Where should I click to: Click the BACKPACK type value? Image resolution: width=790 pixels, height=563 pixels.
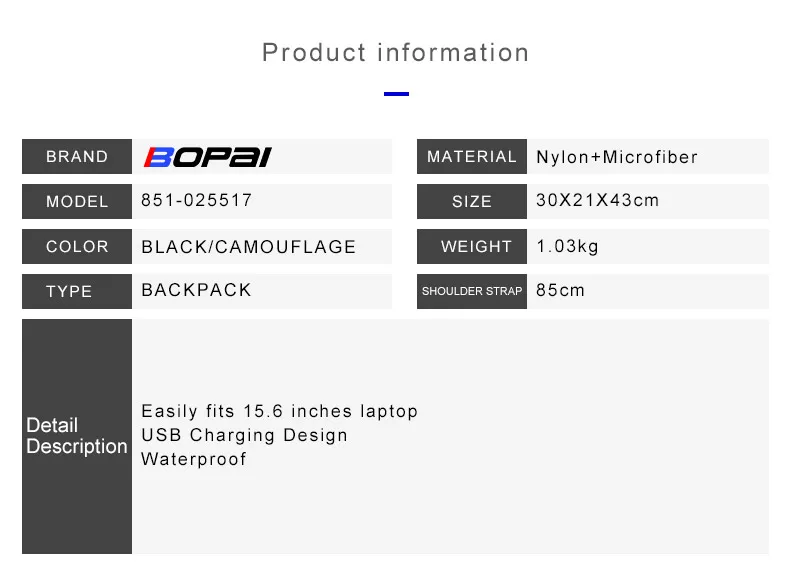point(196,290)
